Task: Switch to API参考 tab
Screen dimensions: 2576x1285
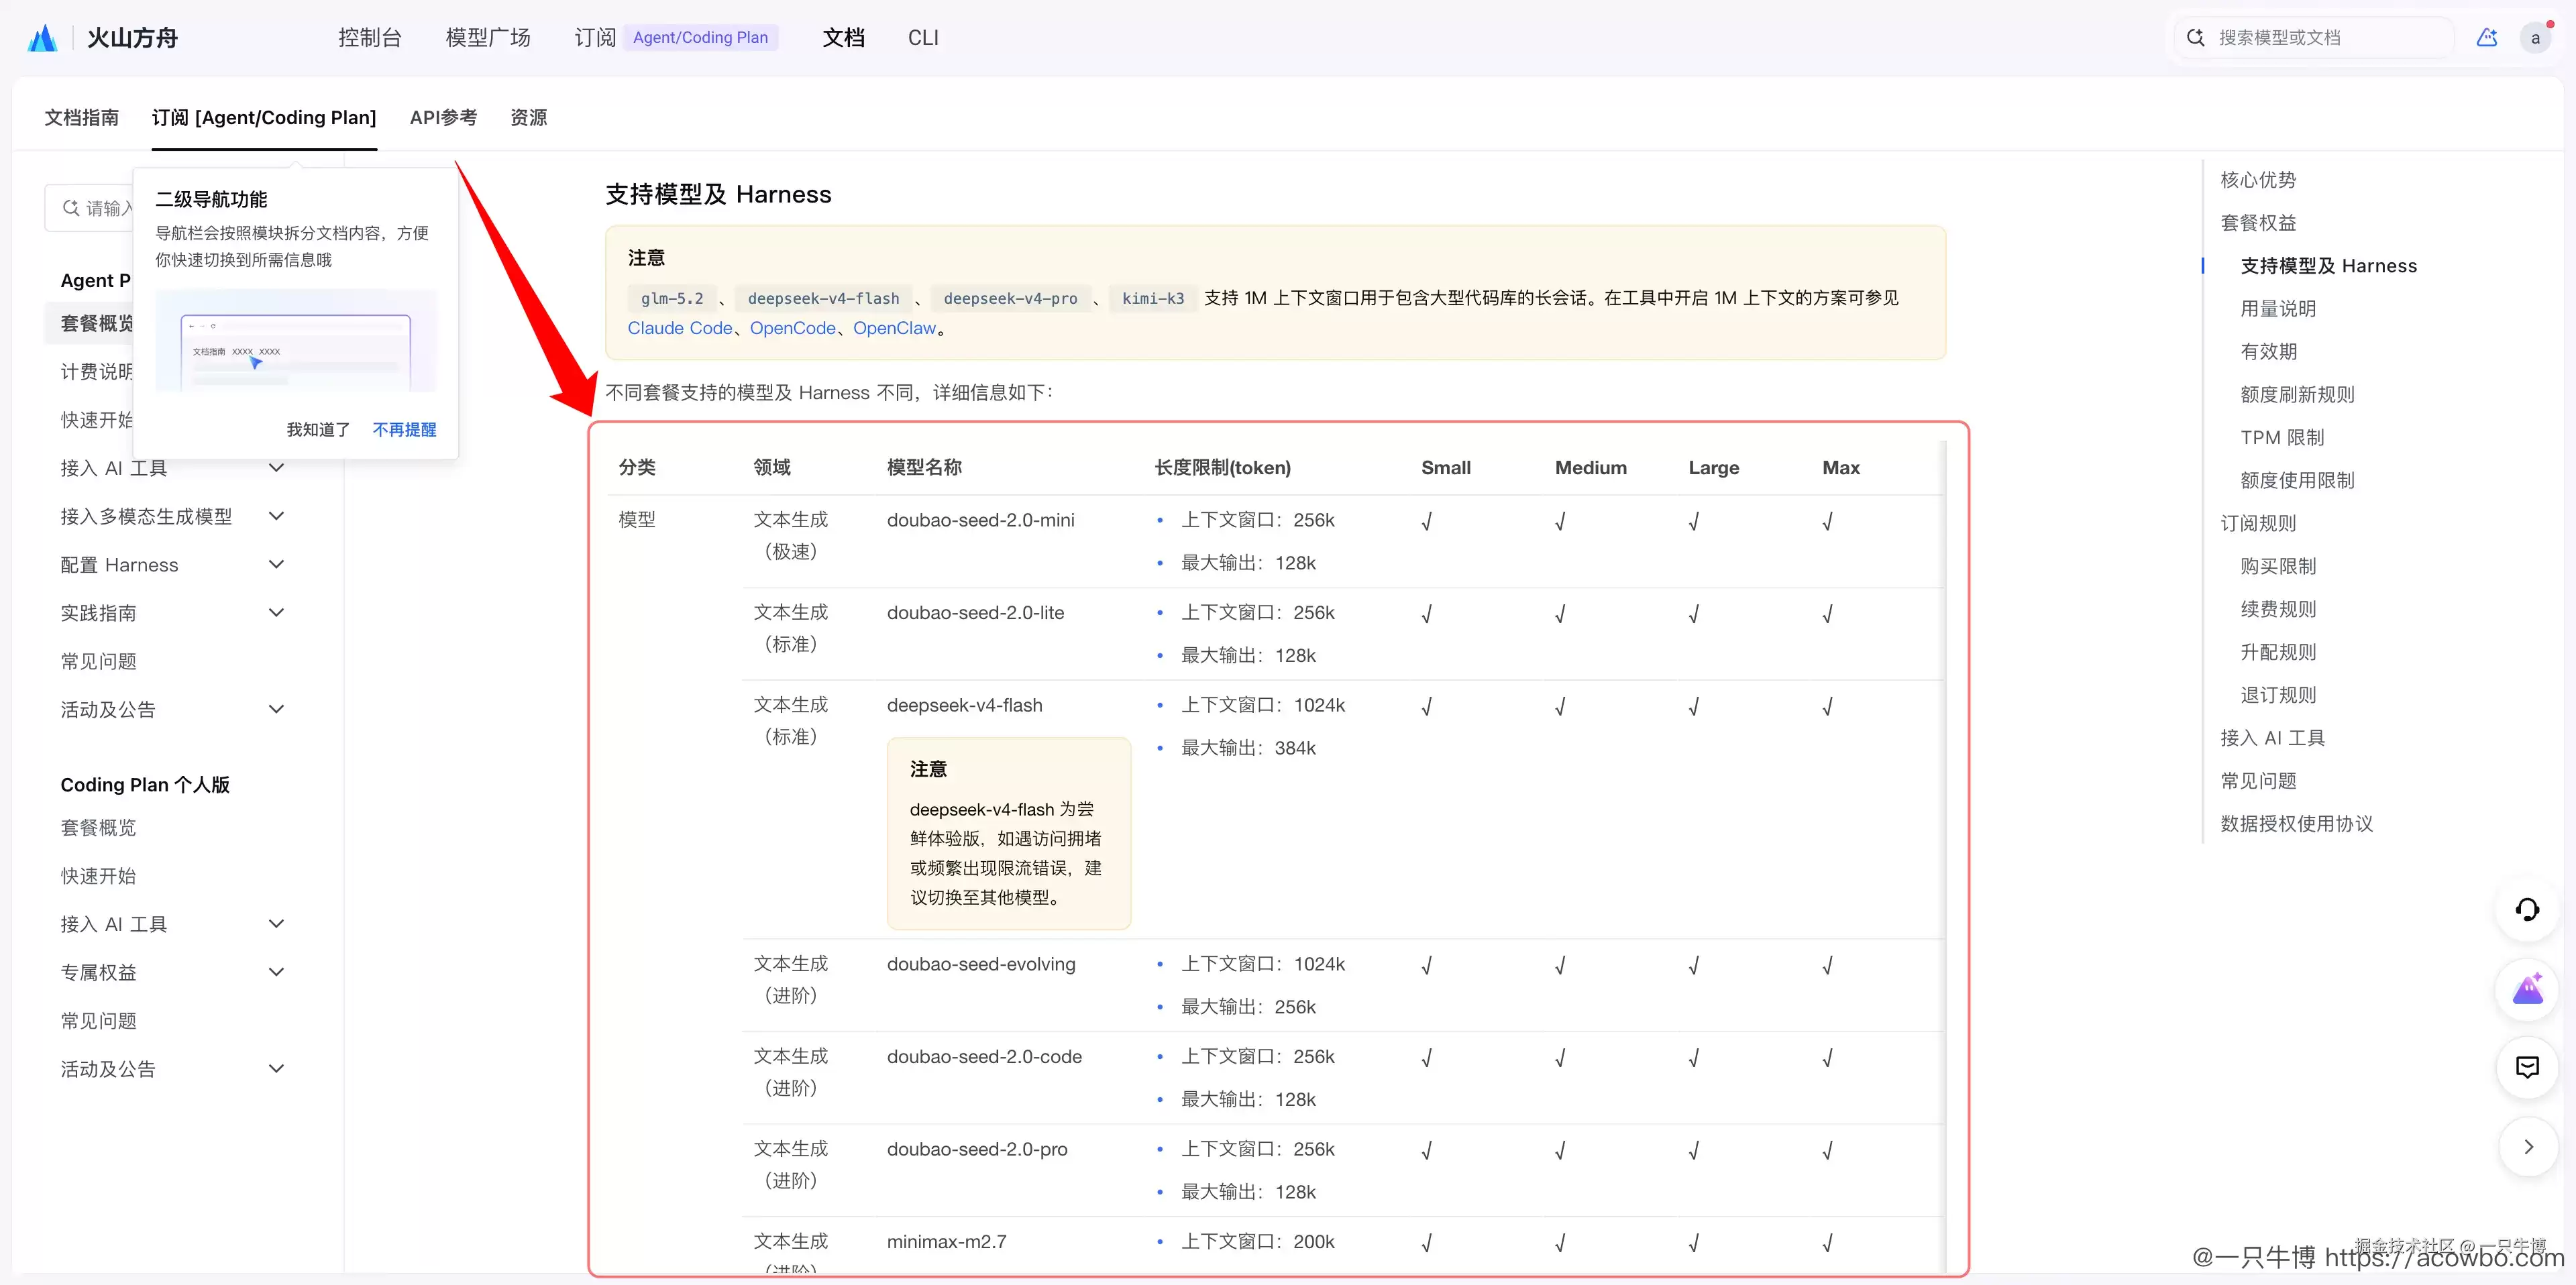Action: 443,118
